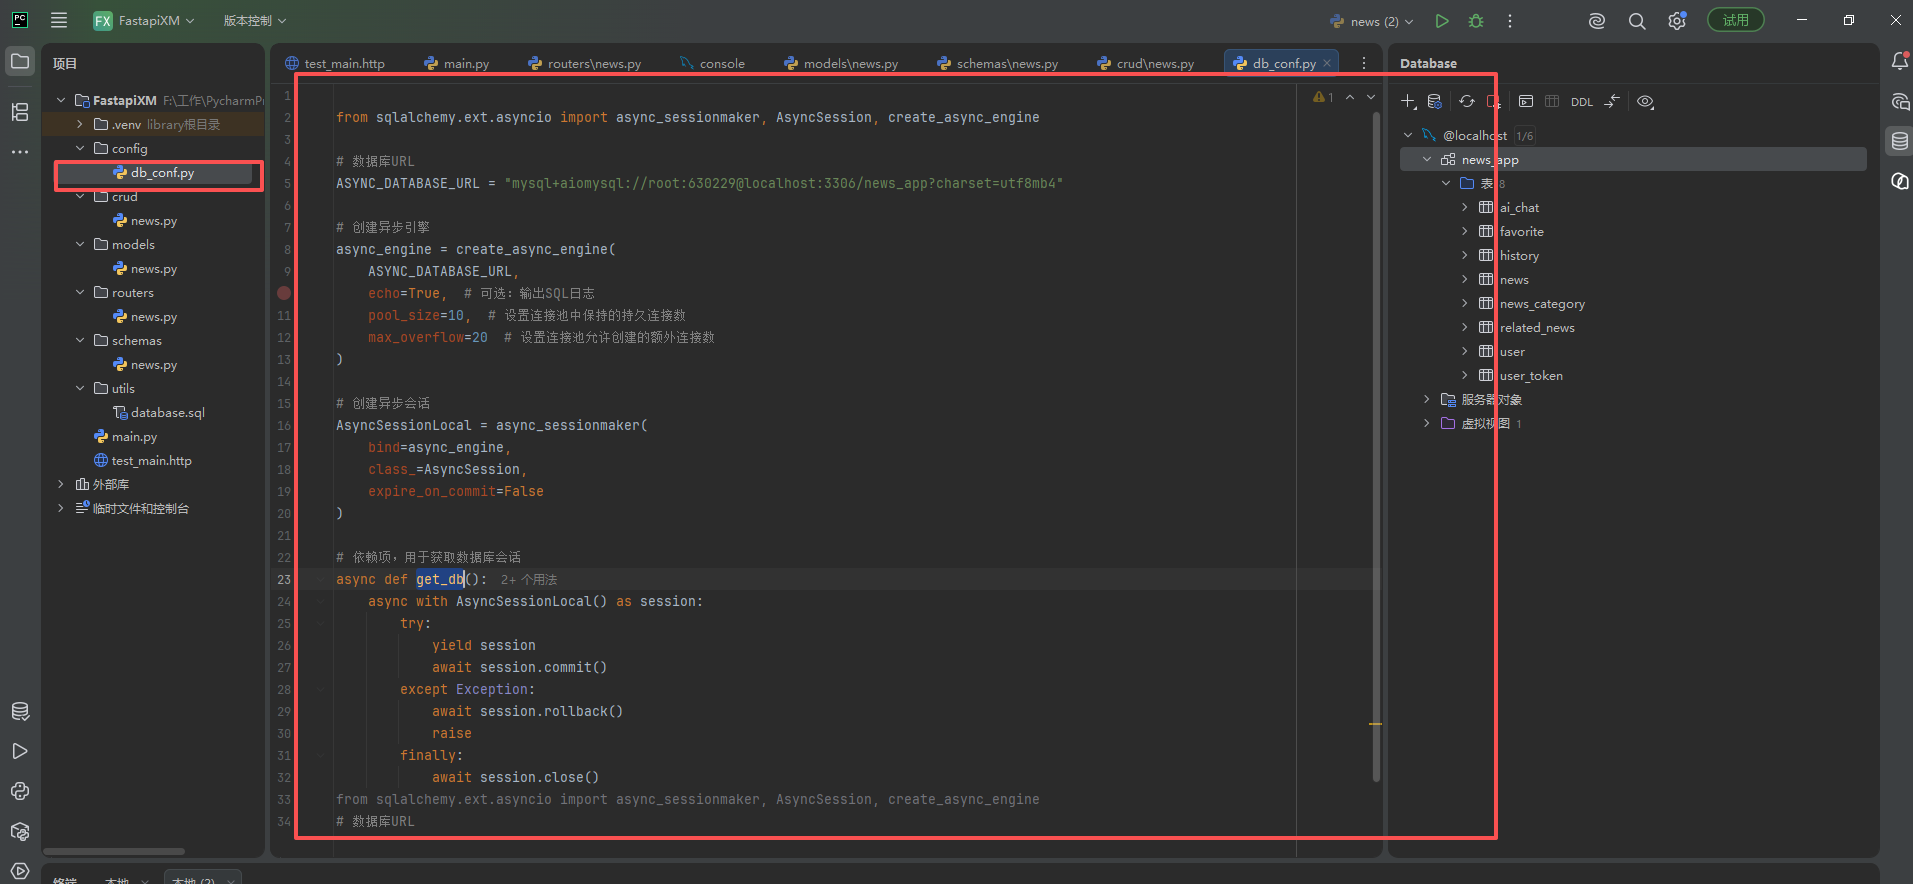Click the '2+ 个用法' usages hint
This screenshot has width=1913, height=884.
[529, 580]
